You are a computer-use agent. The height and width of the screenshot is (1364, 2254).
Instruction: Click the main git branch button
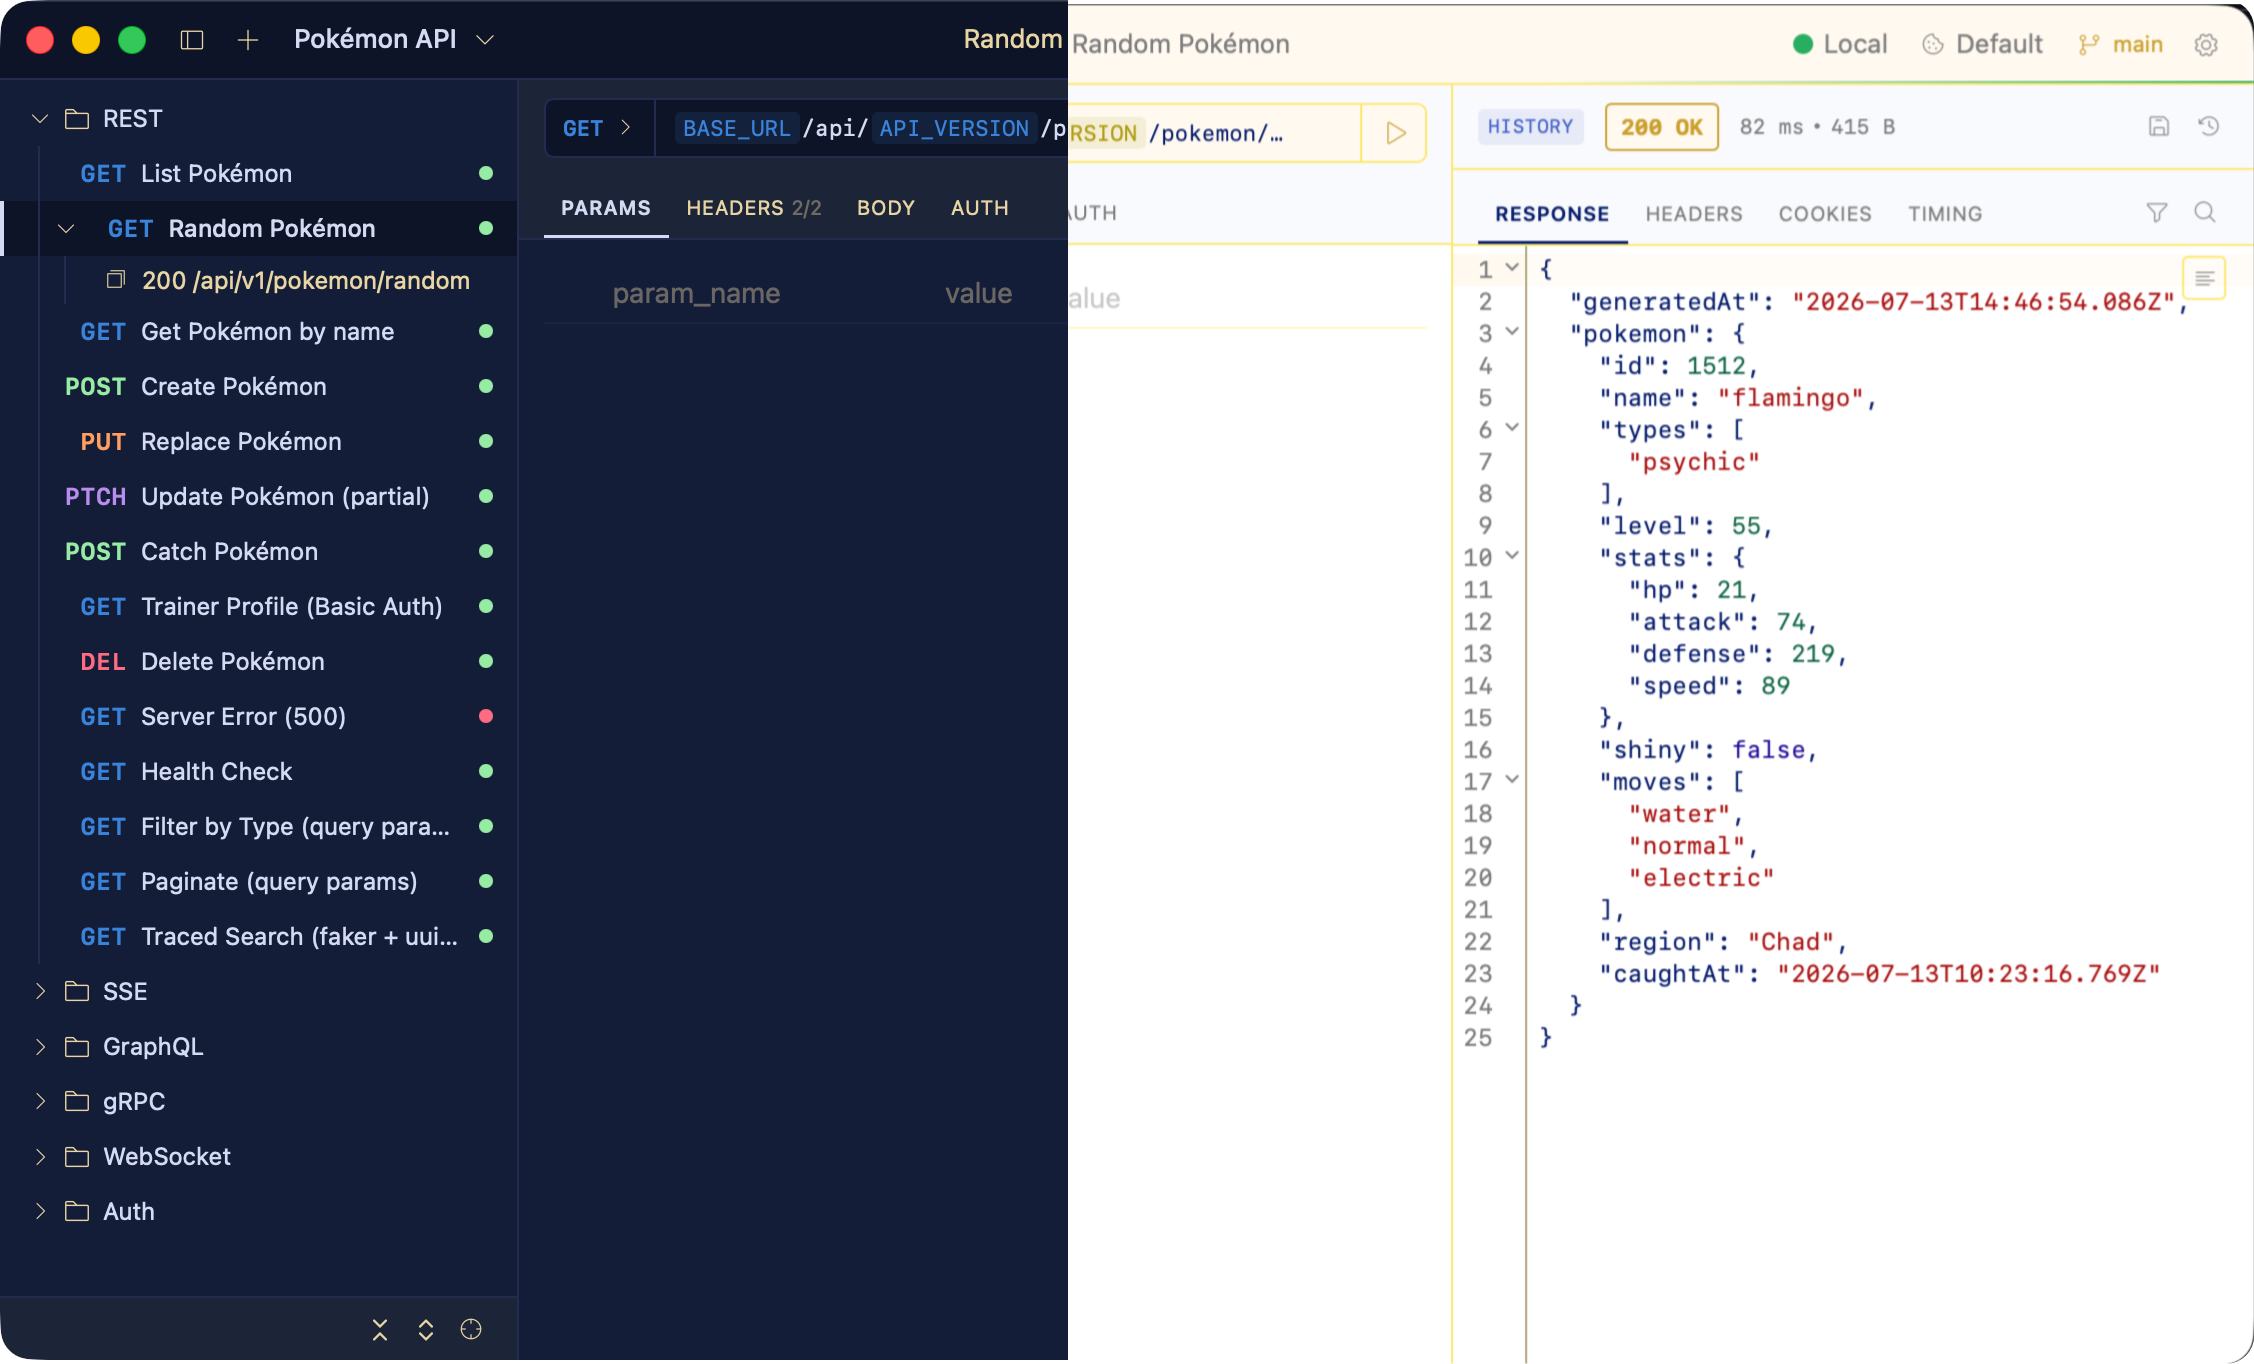coord(2121,44)
